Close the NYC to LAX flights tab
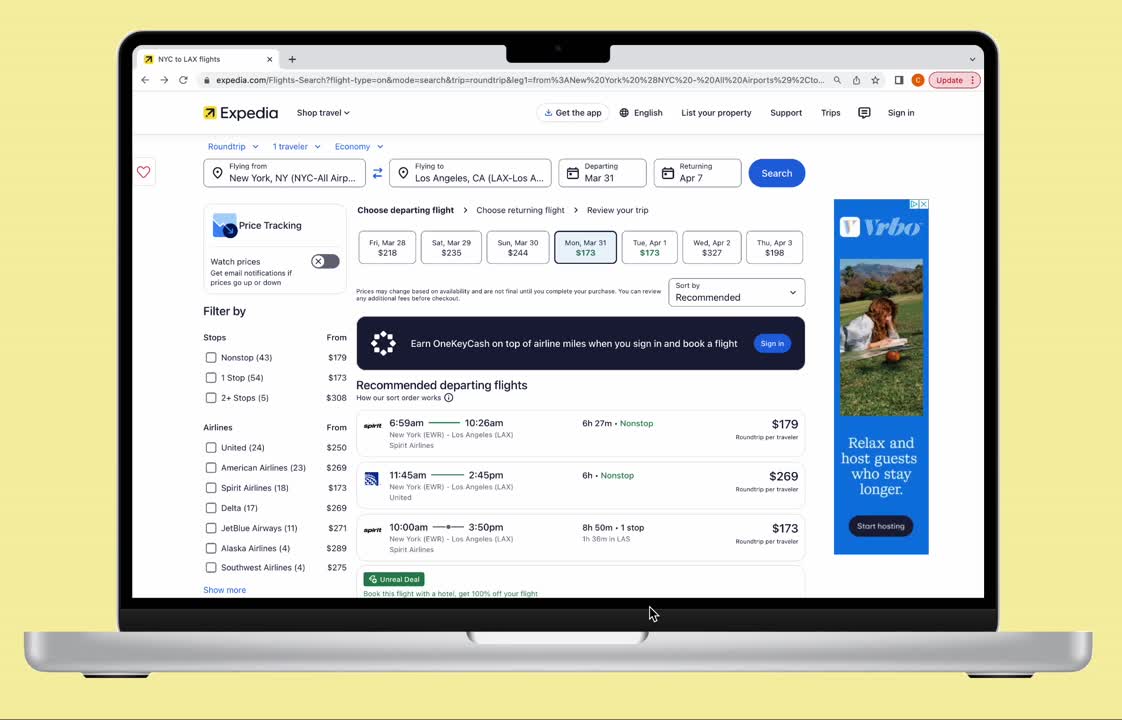Image resolution: width=1122 pixels, height=720 pixels. (x=270, y=59)
